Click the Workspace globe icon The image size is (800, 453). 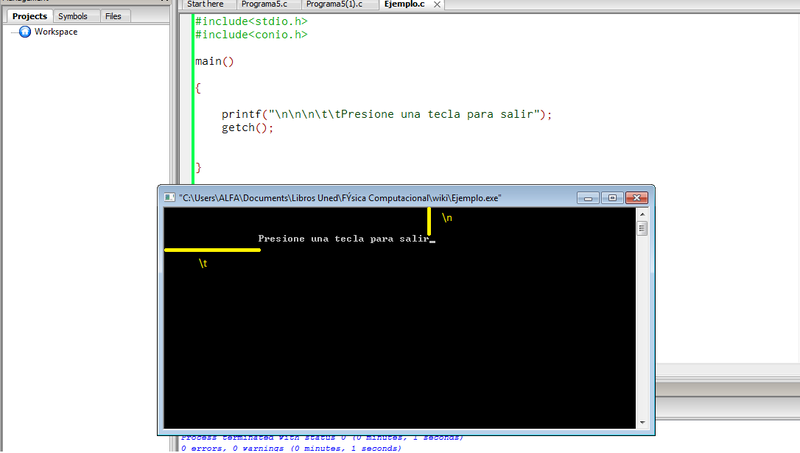point(25,32)
